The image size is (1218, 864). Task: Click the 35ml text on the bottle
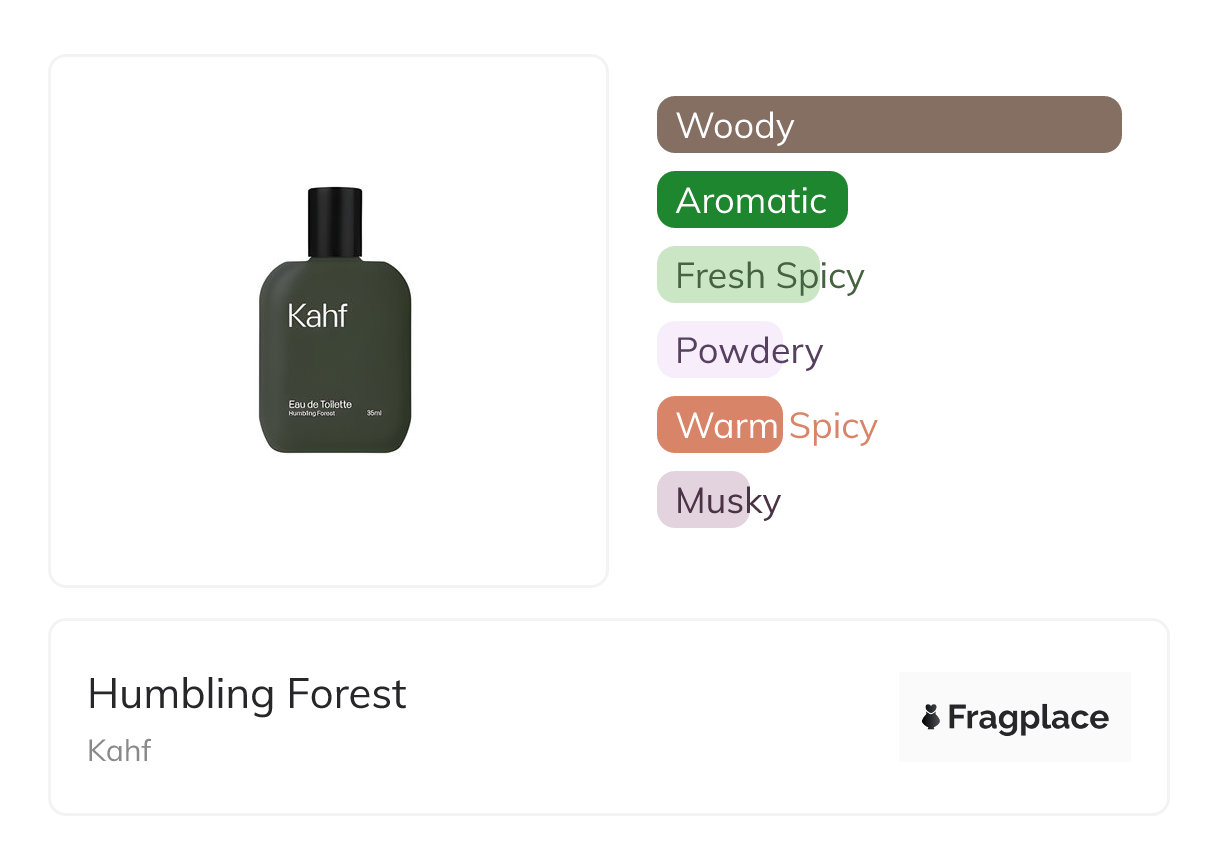[x=374, y=413]
